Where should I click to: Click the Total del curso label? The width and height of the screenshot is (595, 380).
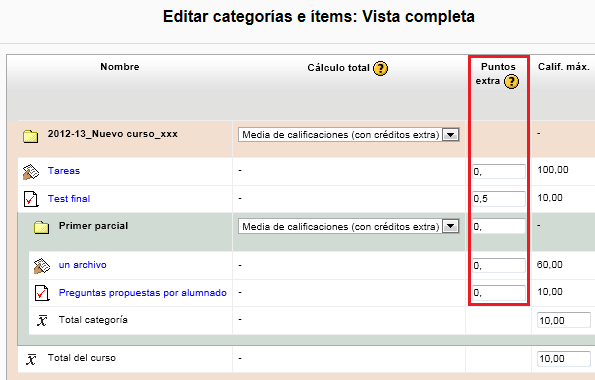pos(82,358)
